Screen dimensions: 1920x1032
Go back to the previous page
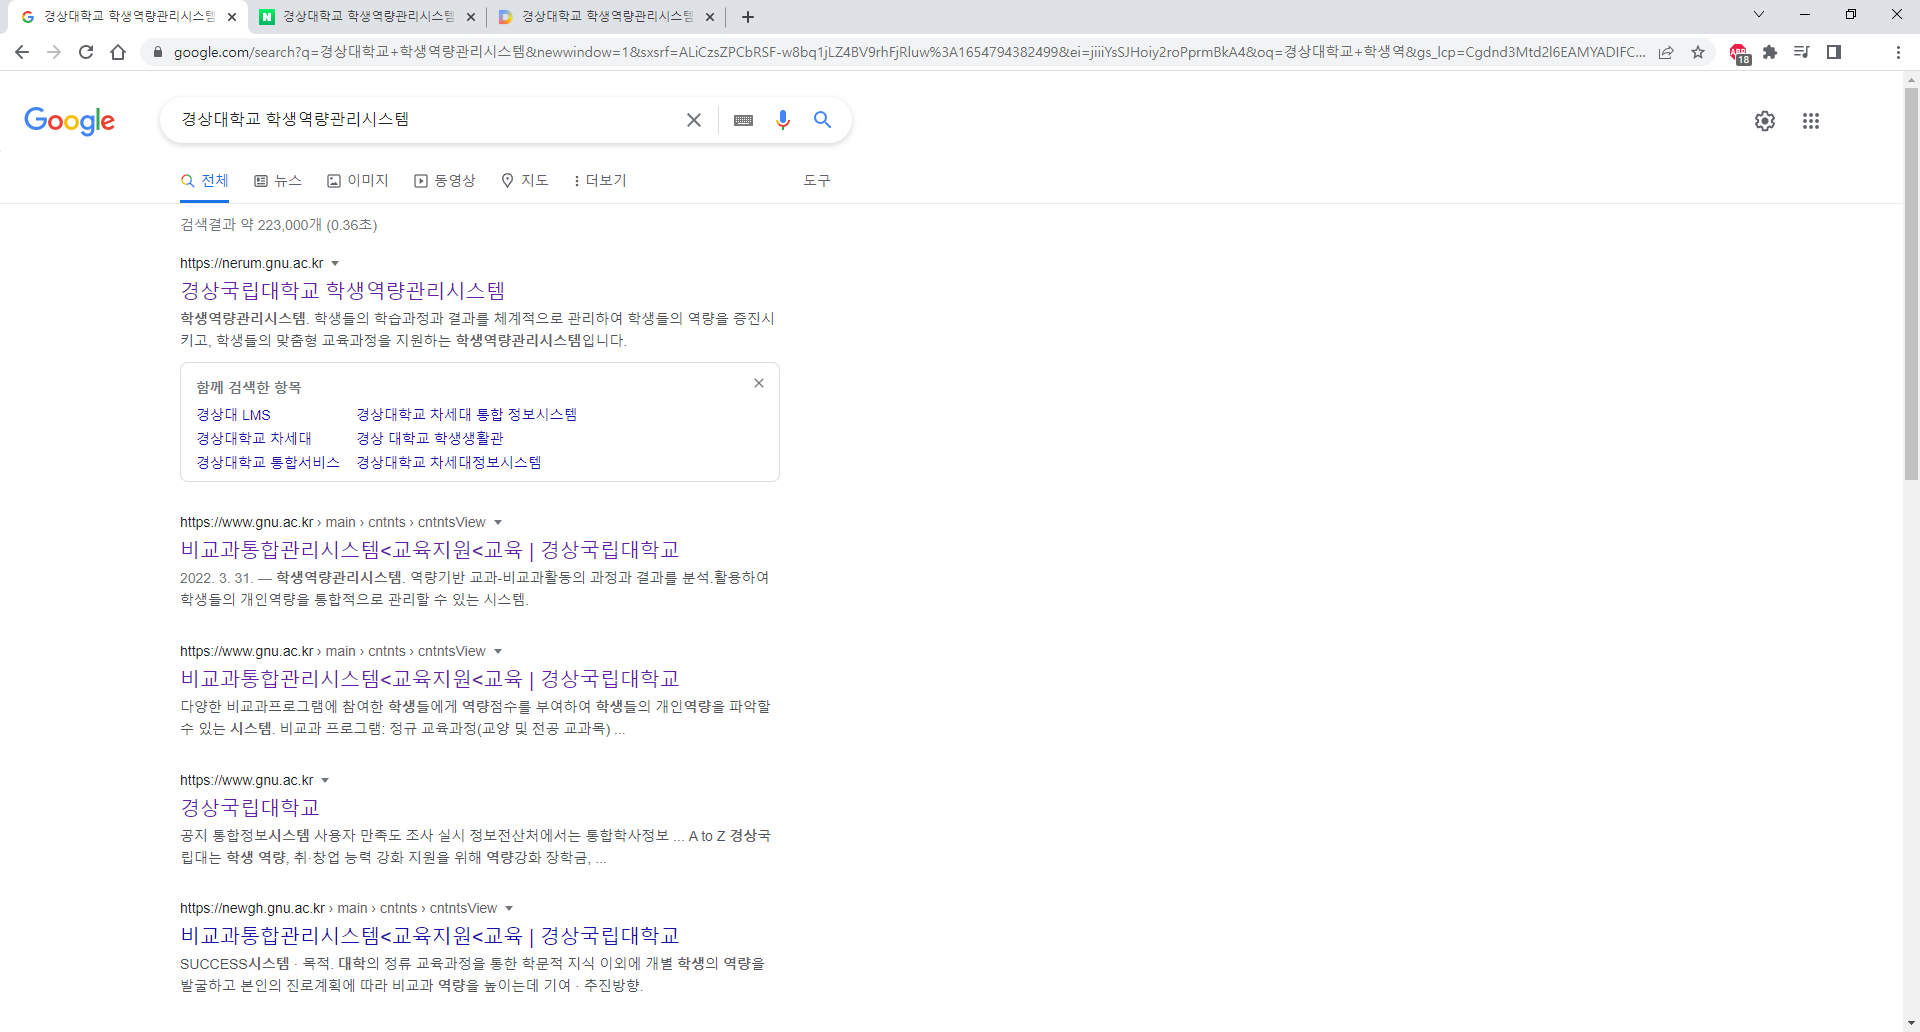point(22,52)
